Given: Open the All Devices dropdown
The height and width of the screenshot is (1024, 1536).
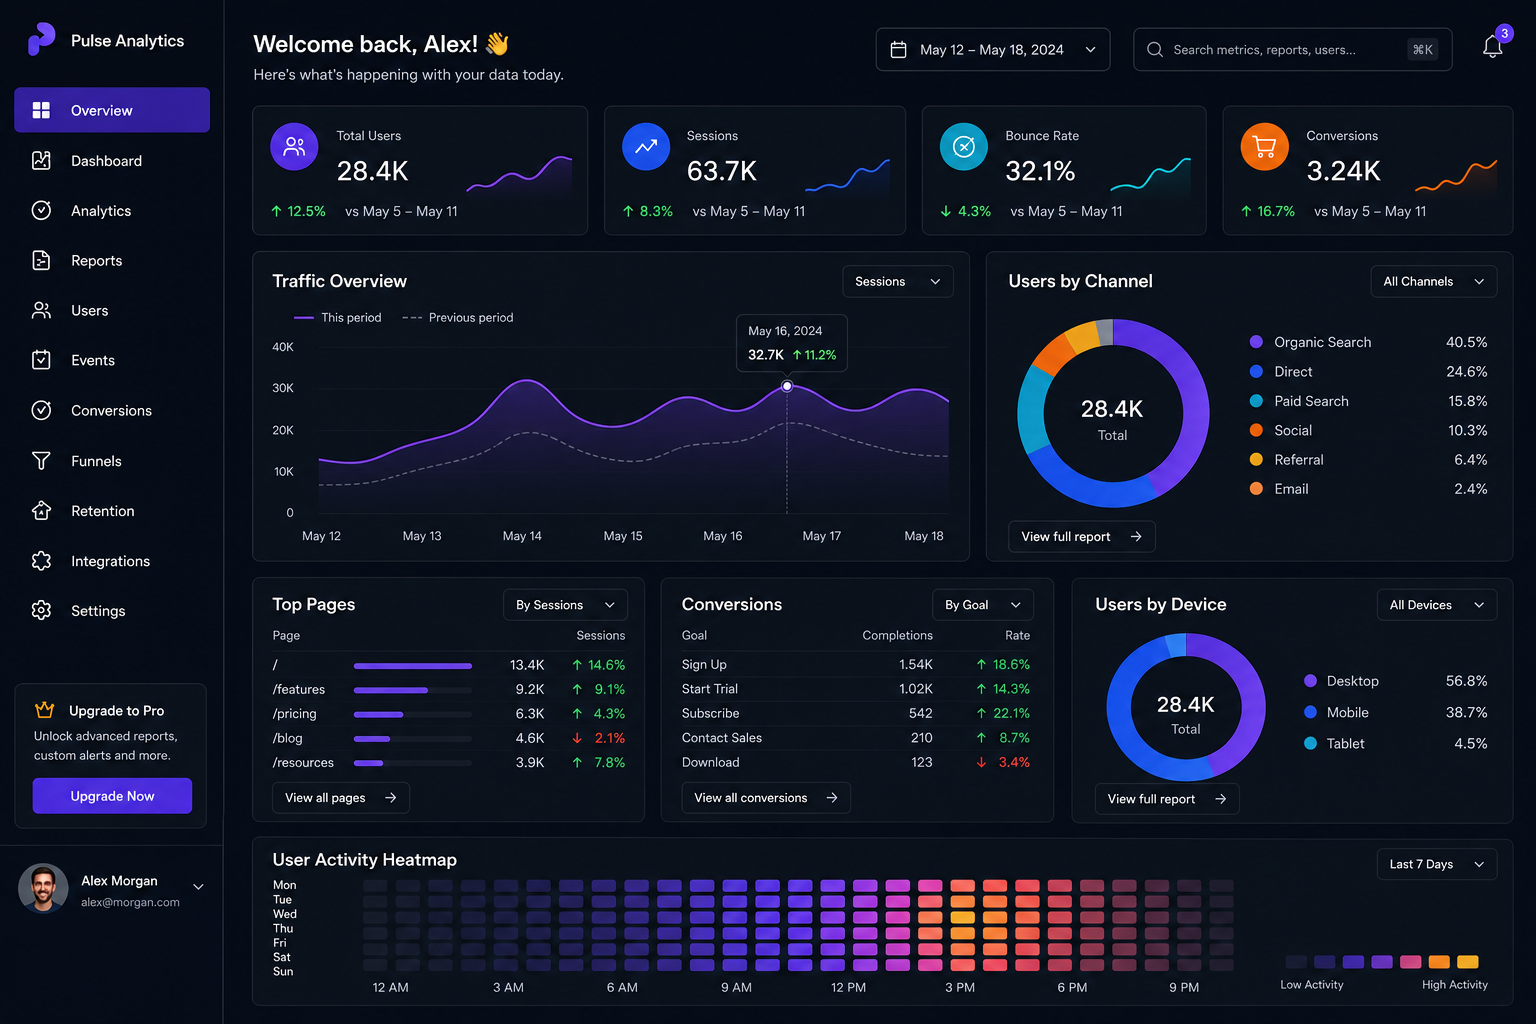Looking at the screenshot, I should [1436, 605].
